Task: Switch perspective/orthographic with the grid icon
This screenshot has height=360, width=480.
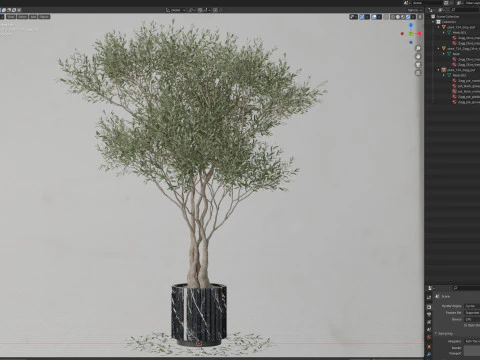Action: coord(418,73)
